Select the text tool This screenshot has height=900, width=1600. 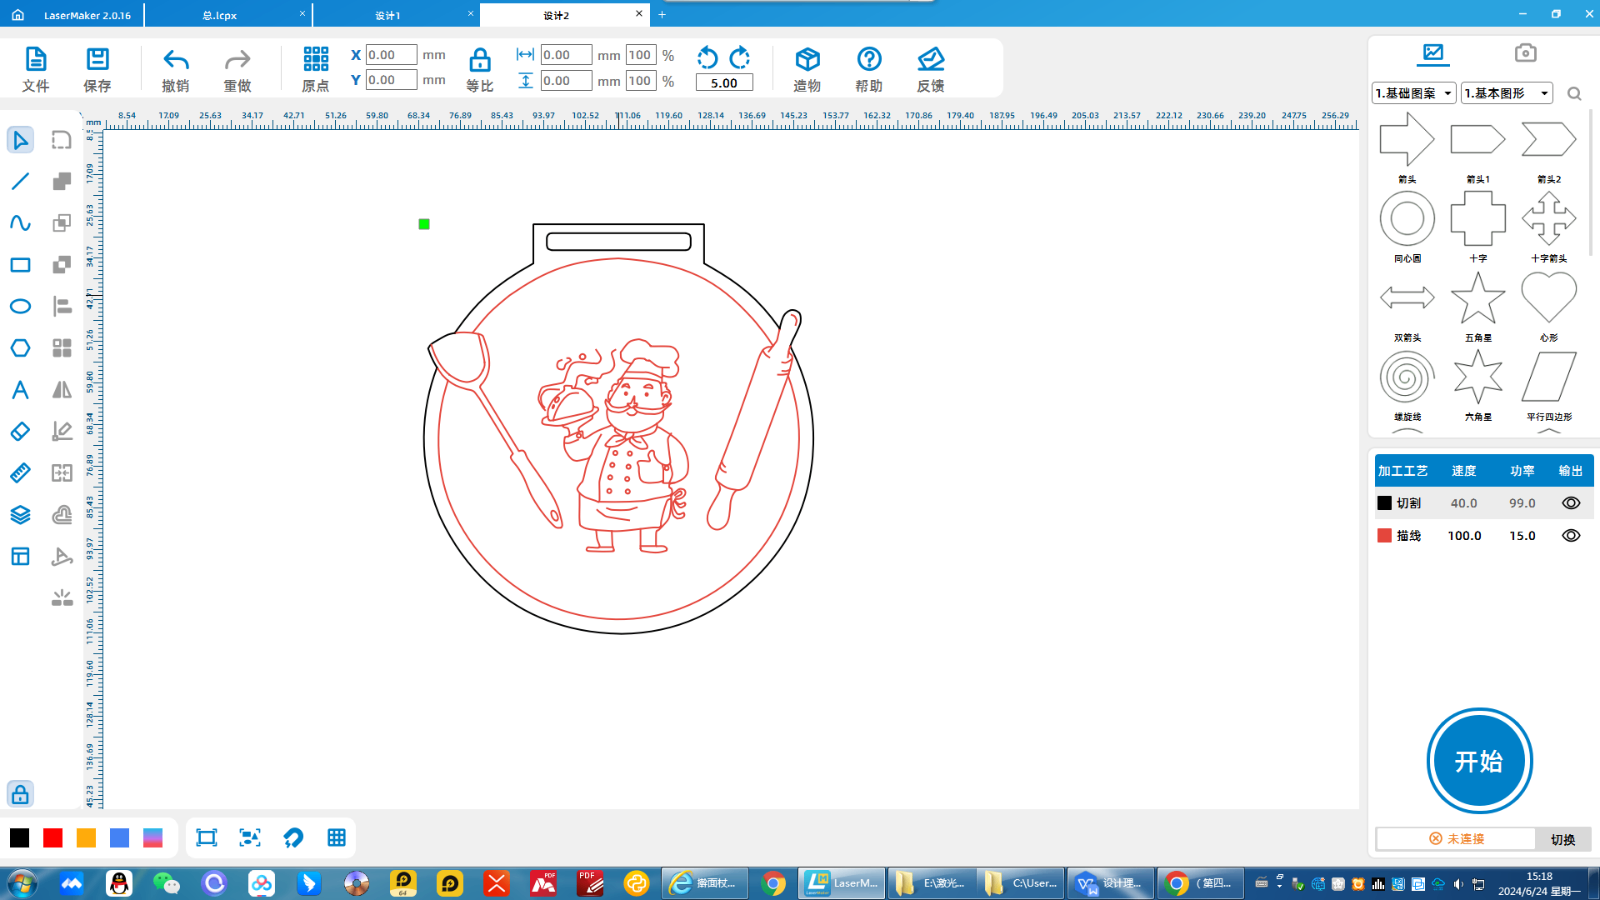coord(20,390)
